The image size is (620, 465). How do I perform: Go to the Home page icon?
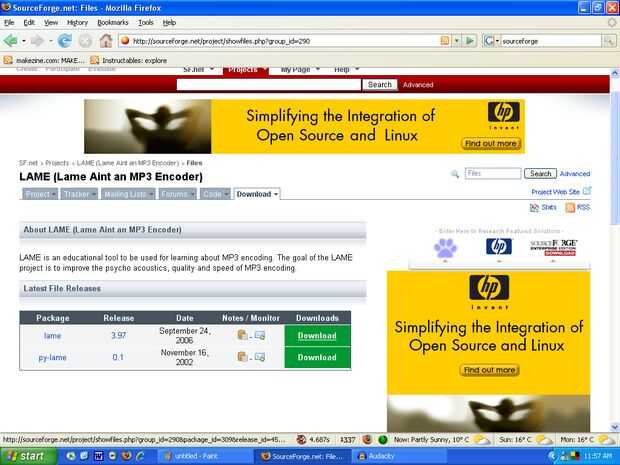(106, 40)
